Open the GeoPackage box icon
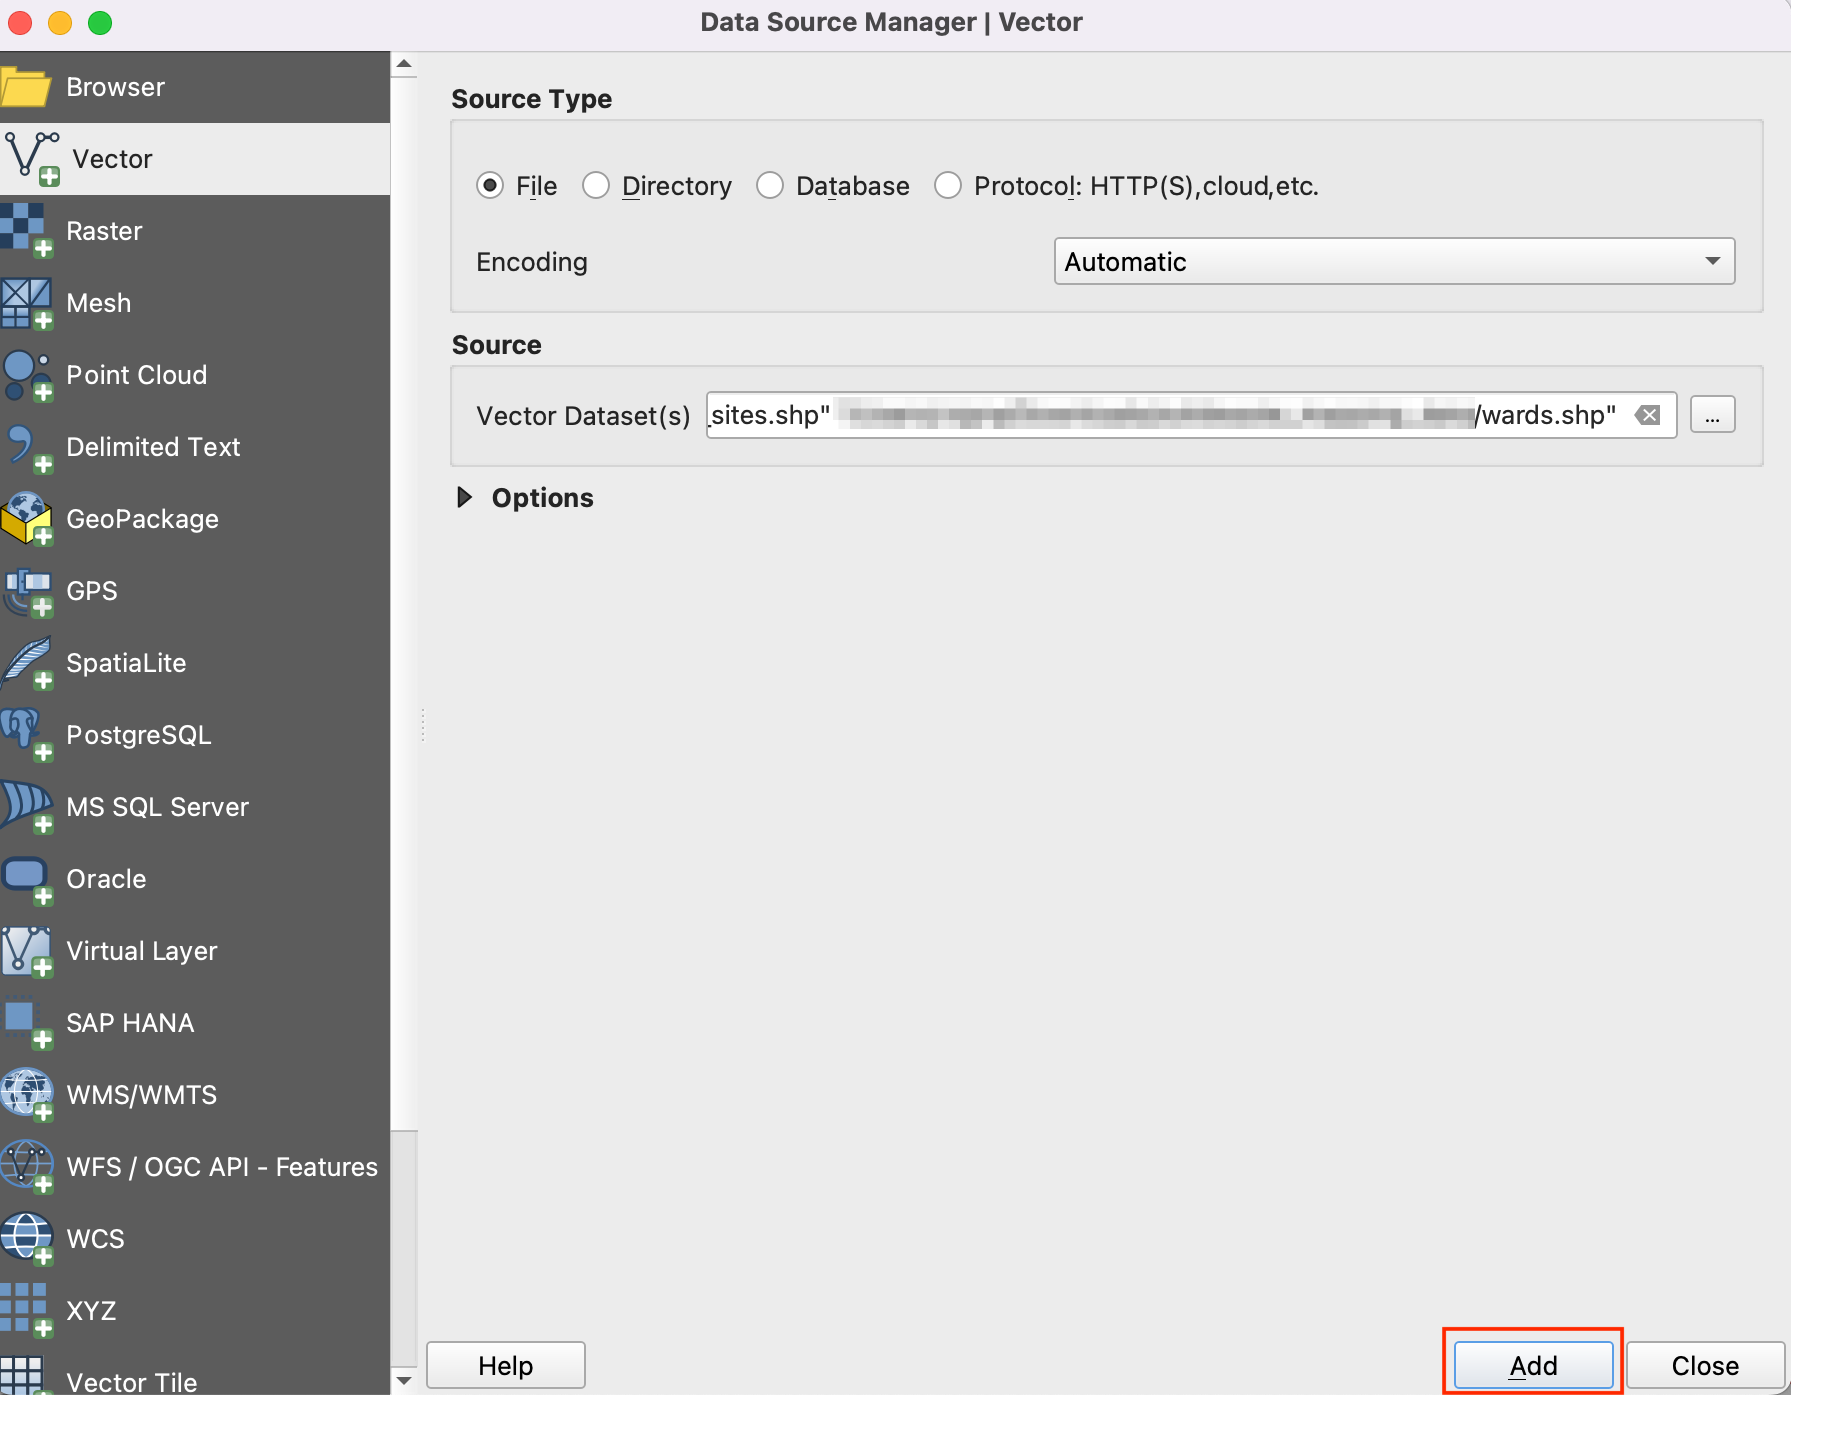This screenshot has width=1832, height=1436. (x=26, y=519)
